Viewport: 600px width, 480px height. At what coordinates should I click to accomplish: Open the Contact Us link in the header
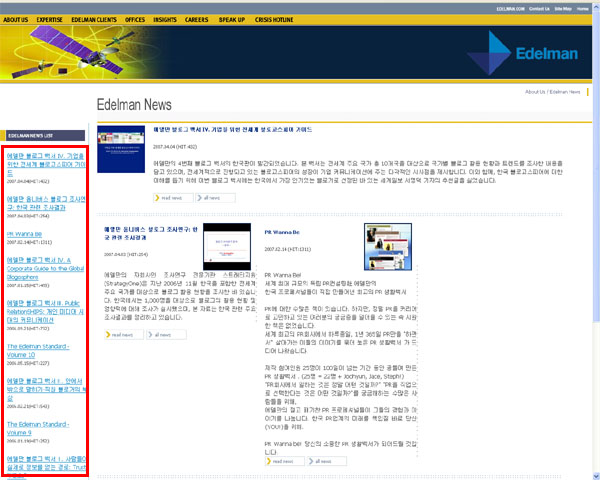click(540, 9)
